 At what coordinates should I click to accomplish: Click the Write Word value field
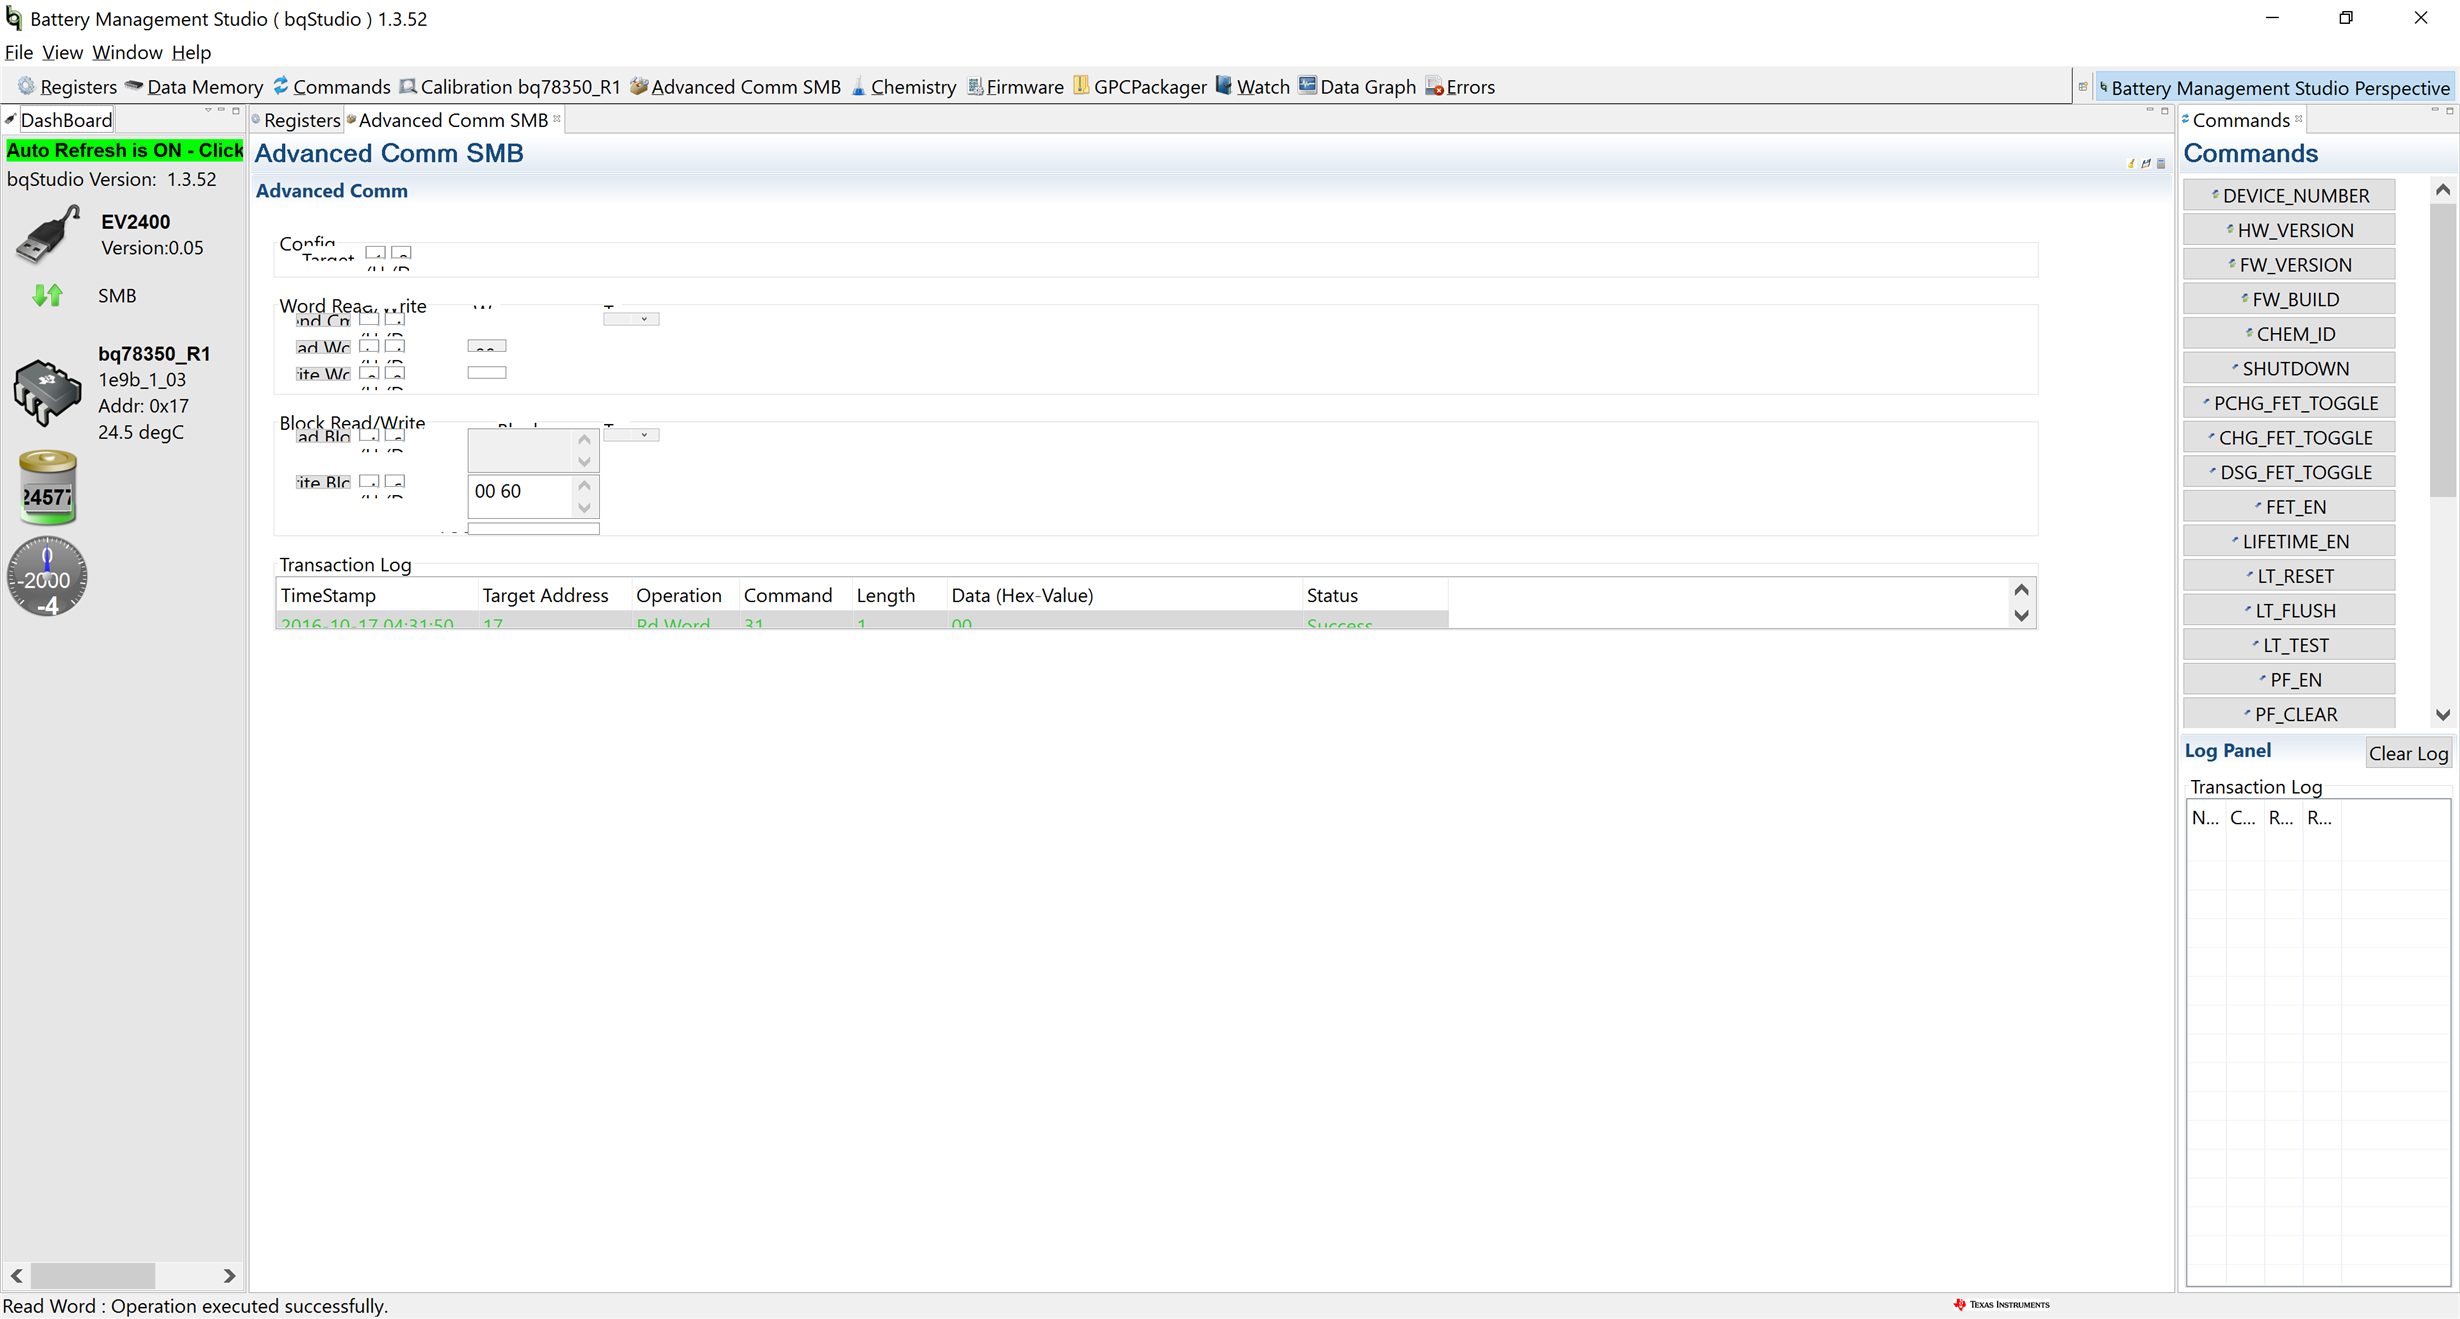[487, 372]
